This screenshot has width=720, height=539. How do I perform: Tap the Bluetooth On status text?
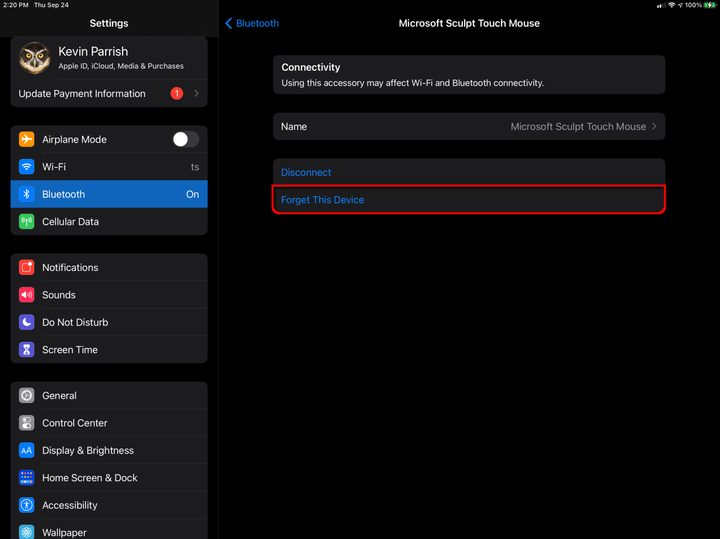click(x=192, y=194)
